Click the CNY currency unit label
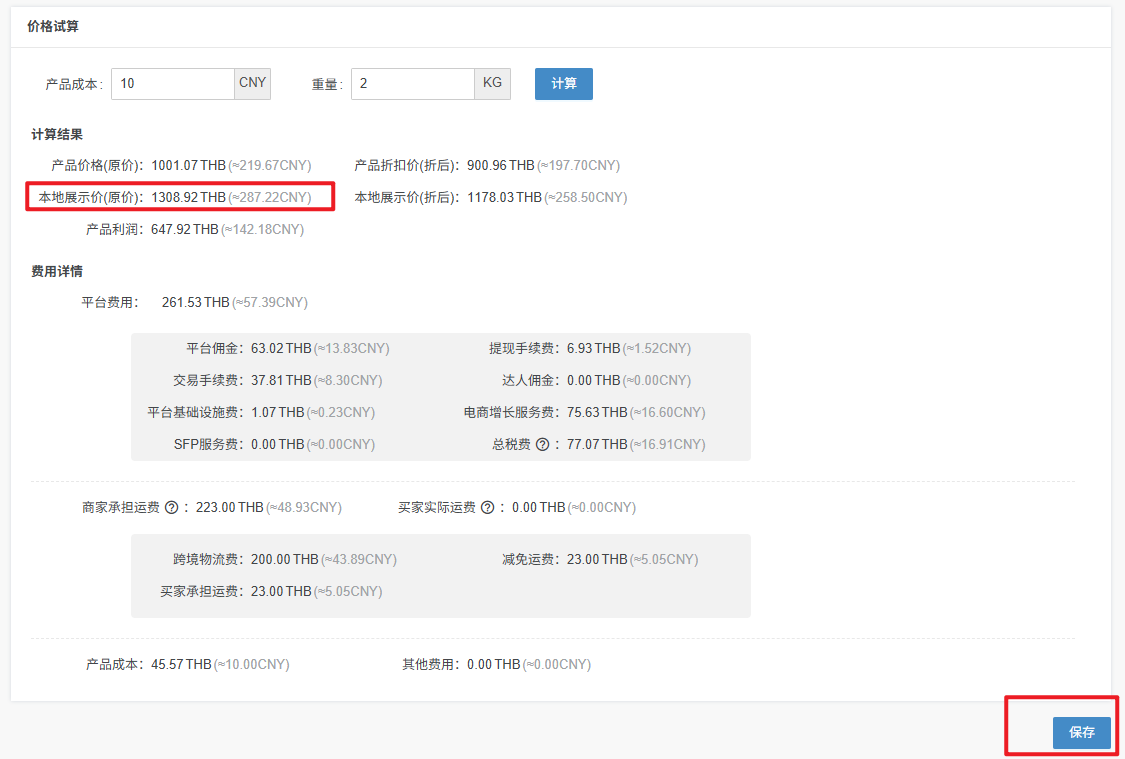The image size is (1125, 759). tap(252, 84)
